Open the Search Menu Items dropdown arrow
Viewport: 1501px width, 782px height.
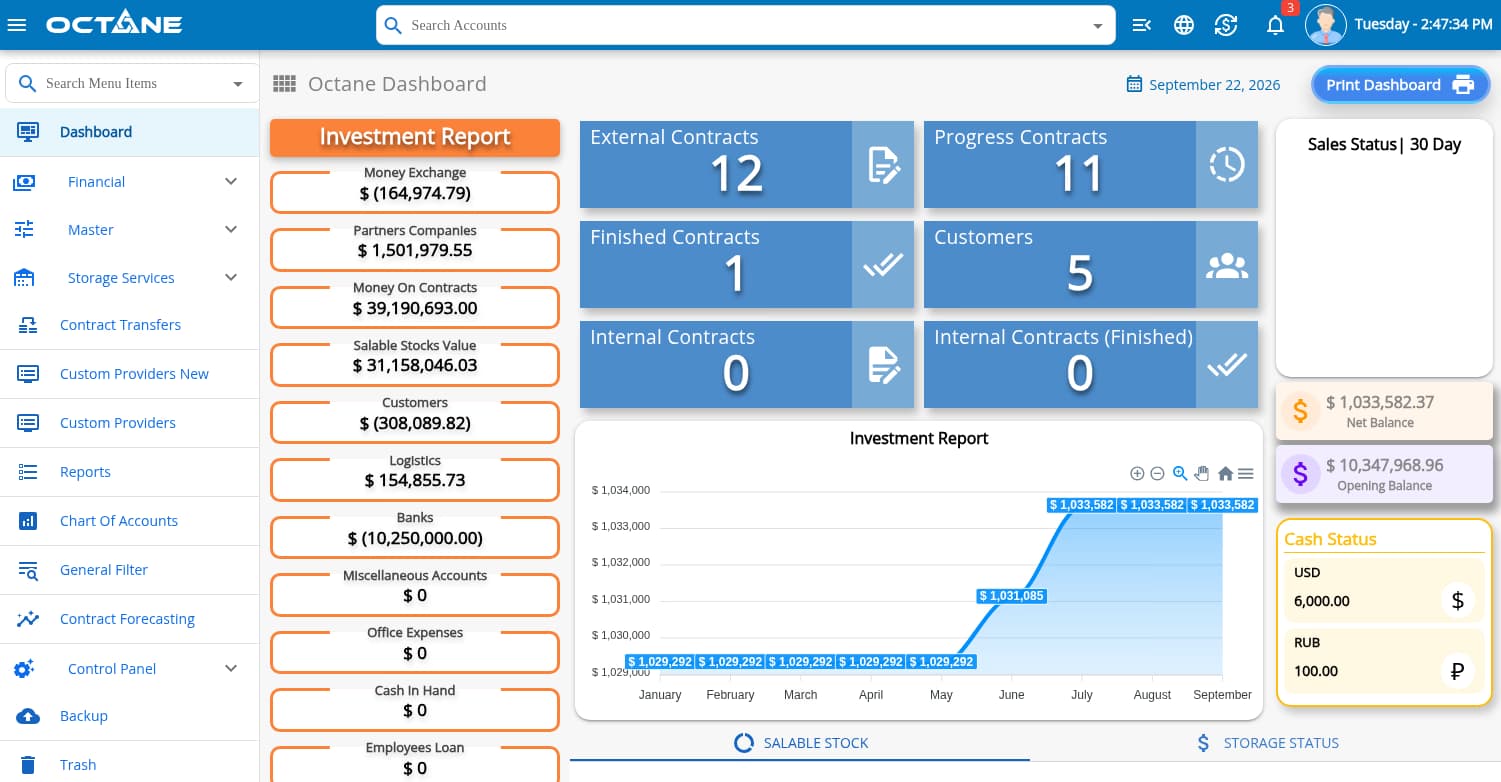[x=238, y=84]
